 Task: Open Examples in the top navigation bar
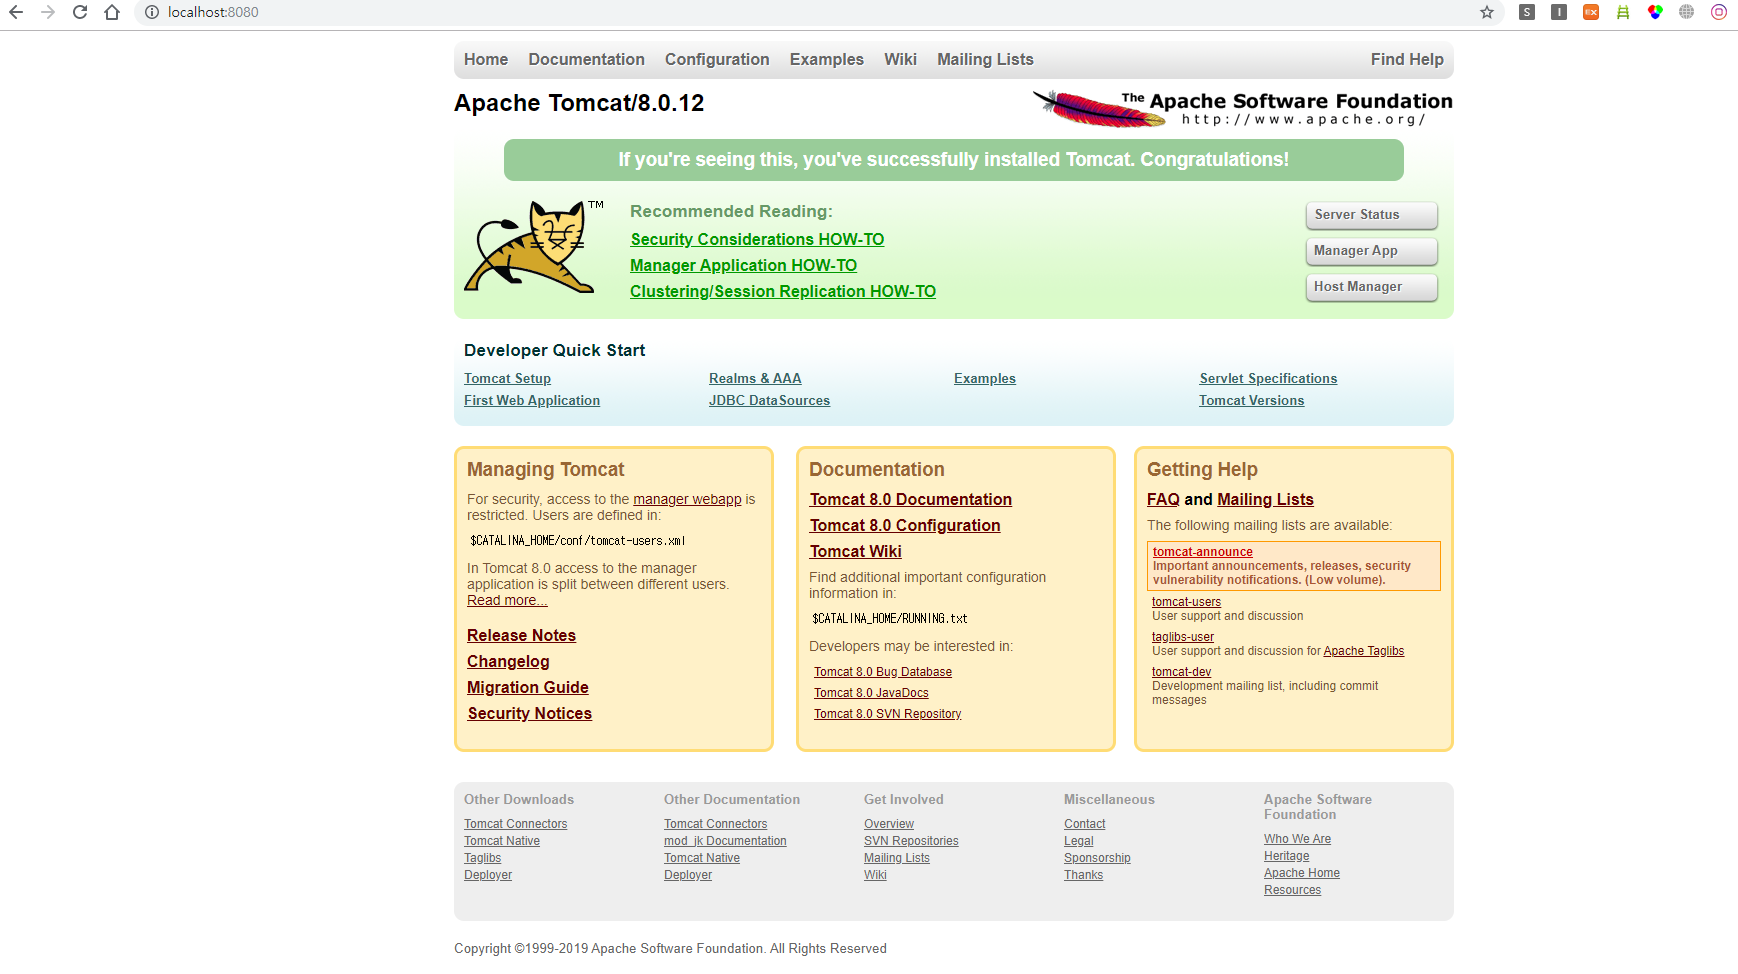point(826,60)
